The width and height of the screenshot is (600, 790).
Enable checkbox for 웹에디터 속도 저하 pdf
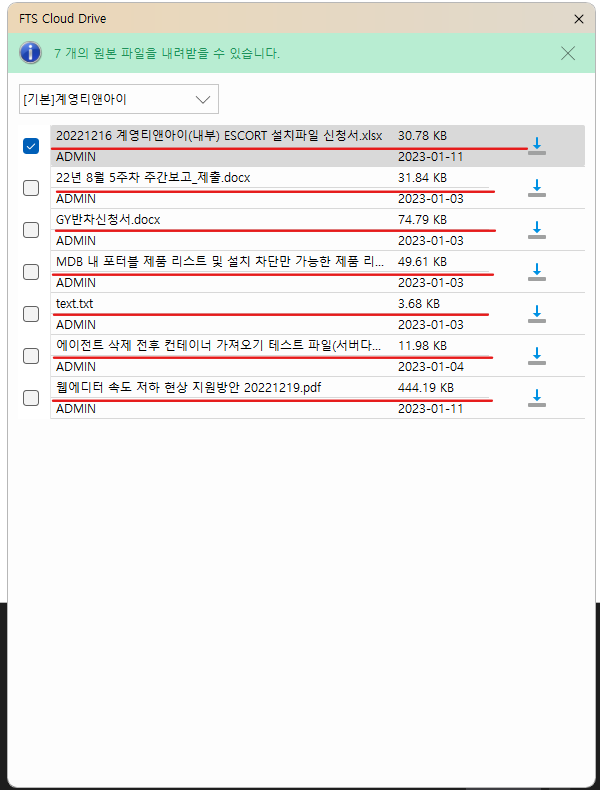point(31,398)
